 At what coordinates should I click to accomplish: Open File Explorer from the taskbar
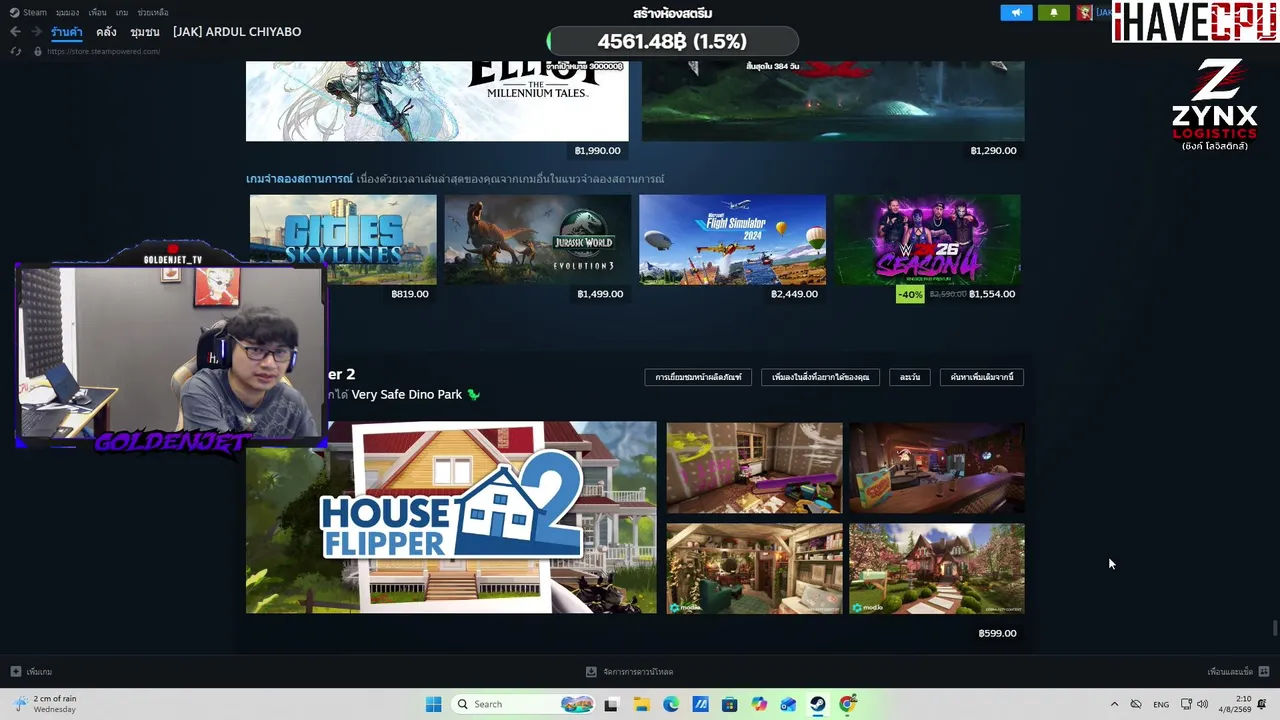tap(641, 704)
